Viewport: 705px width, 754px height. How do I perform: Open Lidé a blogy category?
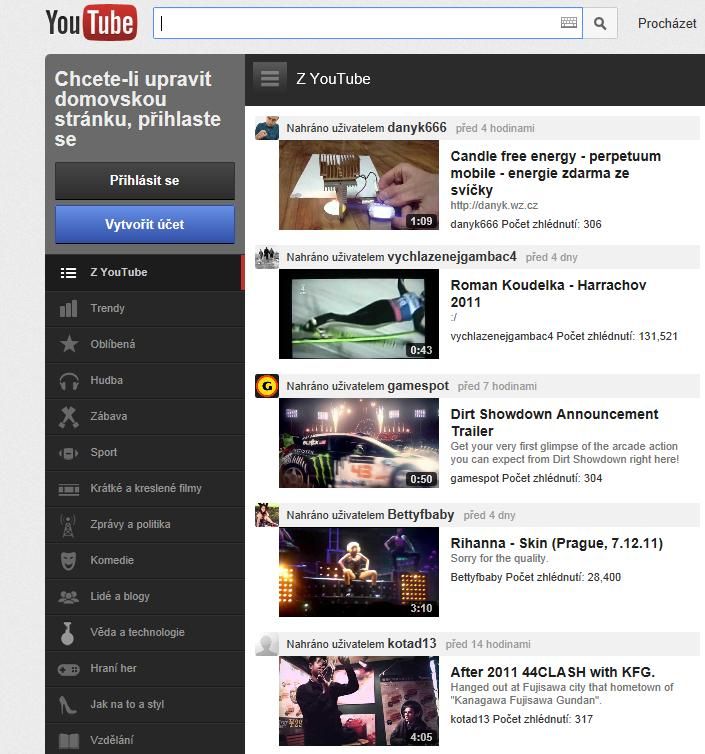145,597
